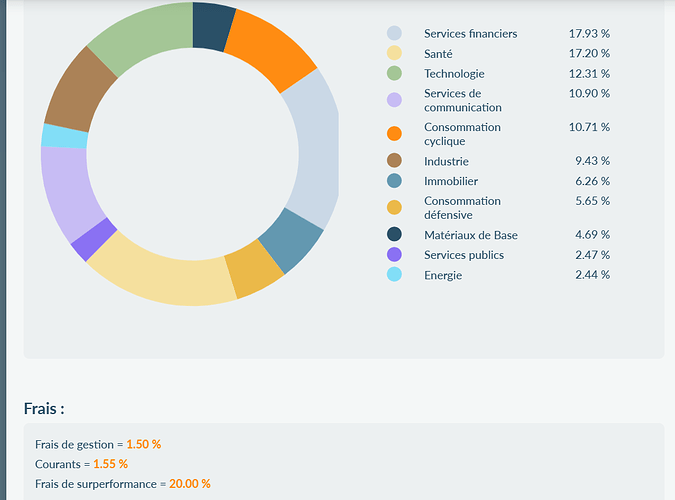This screenshot has height=500, width=675.
Task: Click the Services de communication legend dot
Action: 394,100
